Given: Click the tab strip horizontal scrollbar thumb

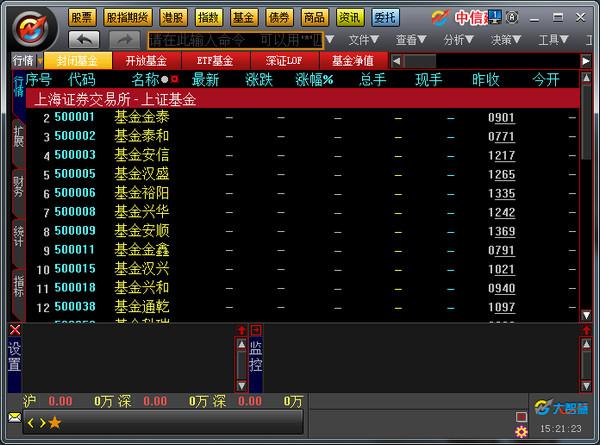Looking at the screenshot, I should 420,61.
